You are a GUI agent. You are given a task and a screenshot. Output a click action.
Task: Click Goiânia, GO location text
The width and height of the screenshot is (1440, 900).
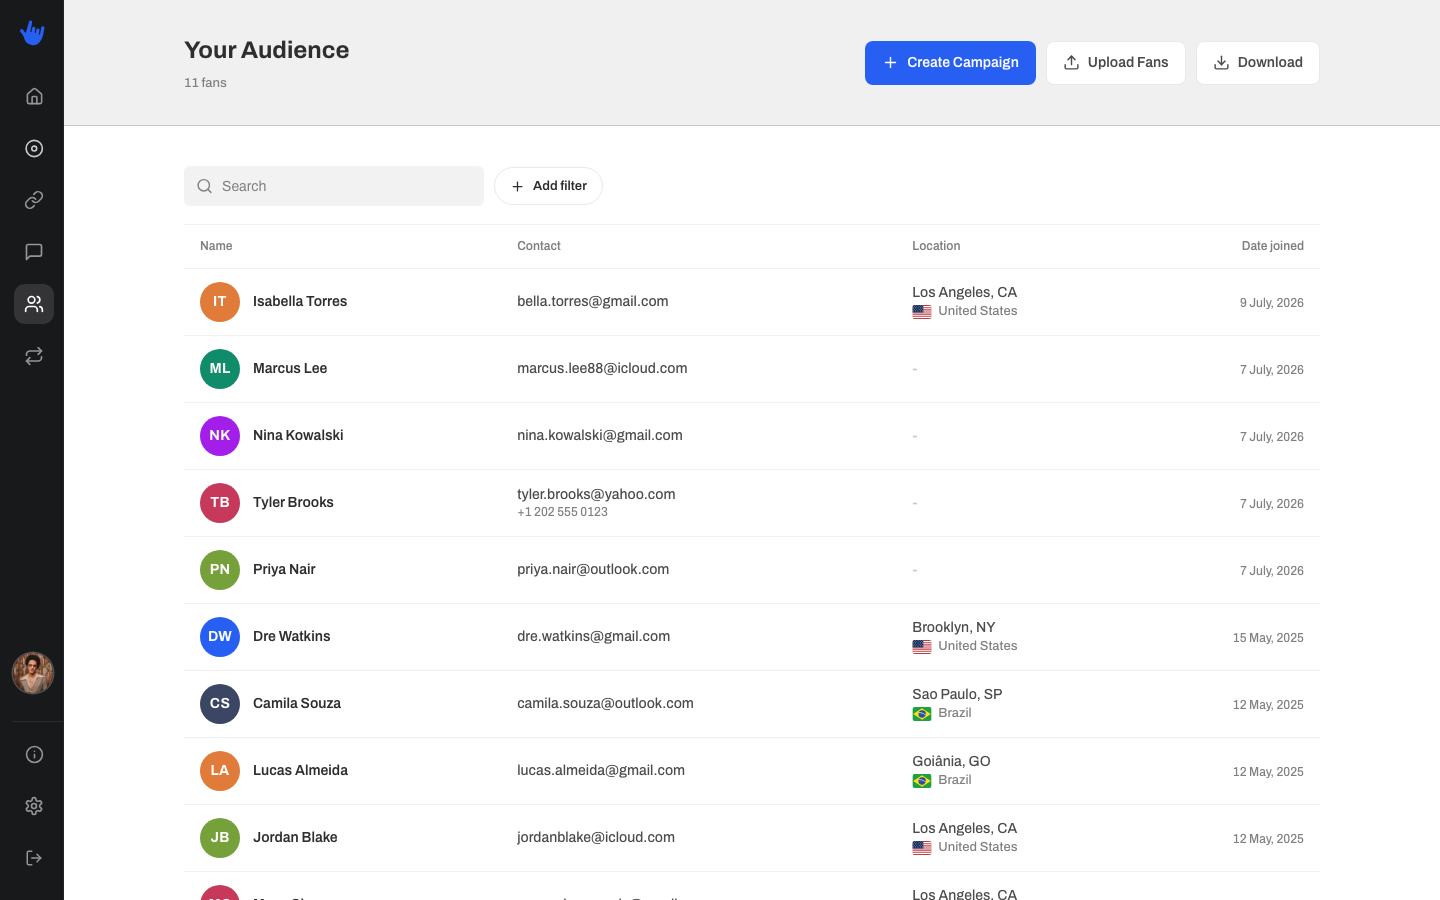click(x=951, y=761)
